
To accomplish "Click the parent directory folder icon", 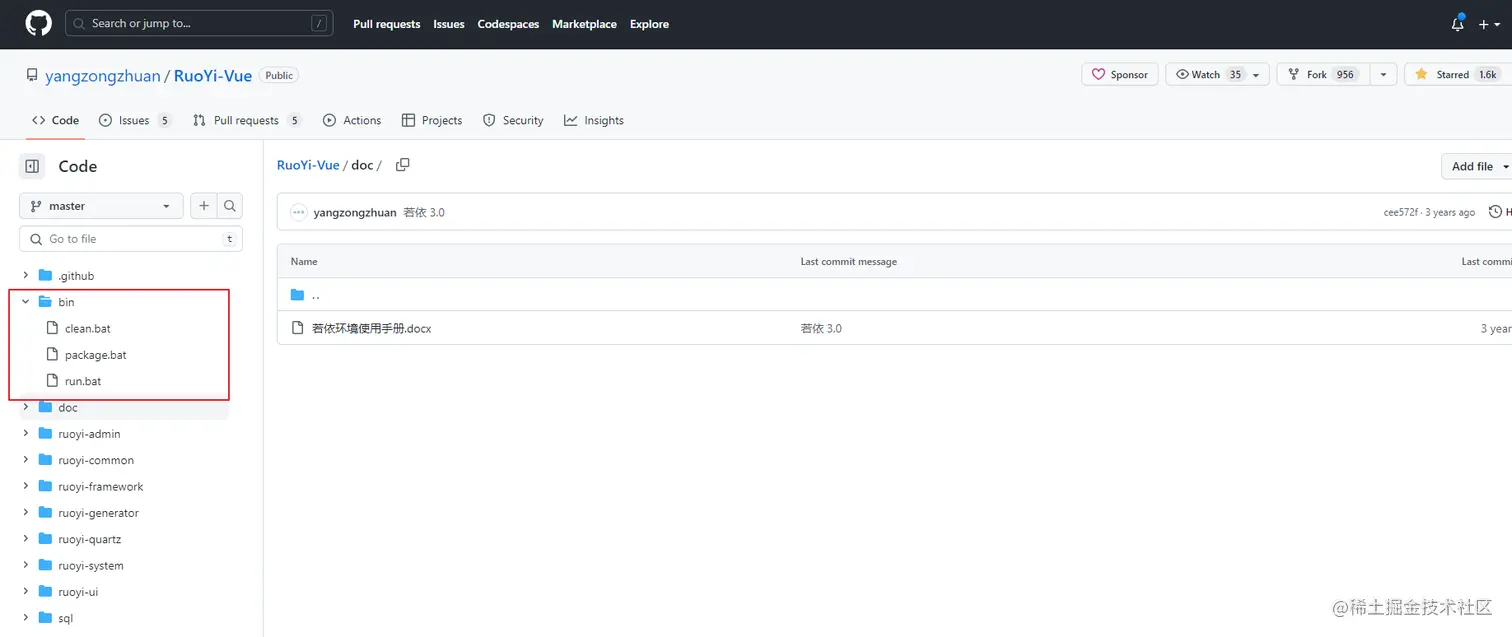I will (297, 295).
